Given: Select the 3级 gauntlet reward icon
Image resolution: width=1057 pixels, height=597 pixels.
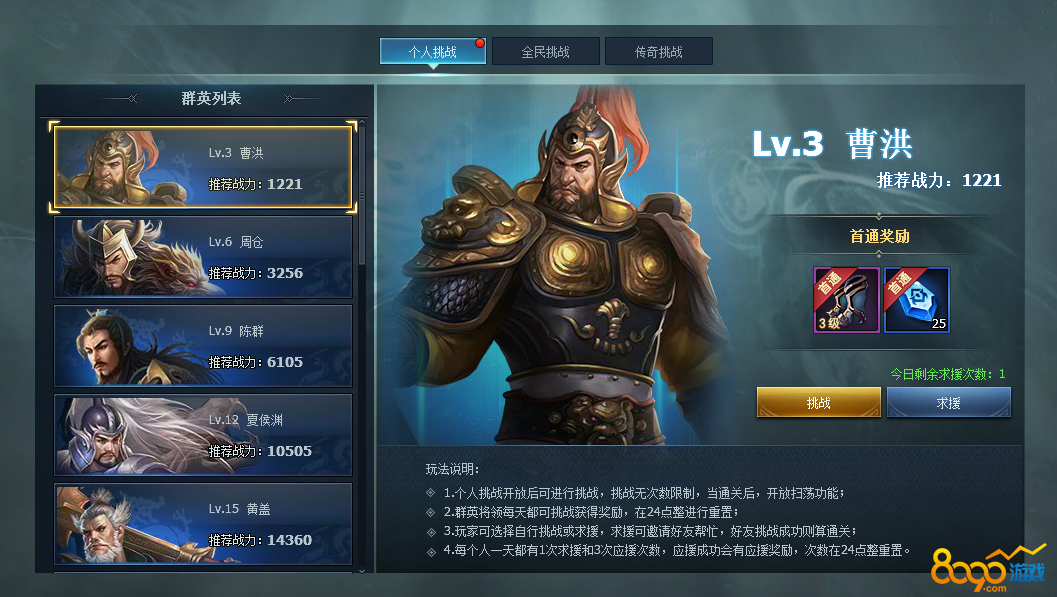Looking at the screenshot, I should [847, 300].
